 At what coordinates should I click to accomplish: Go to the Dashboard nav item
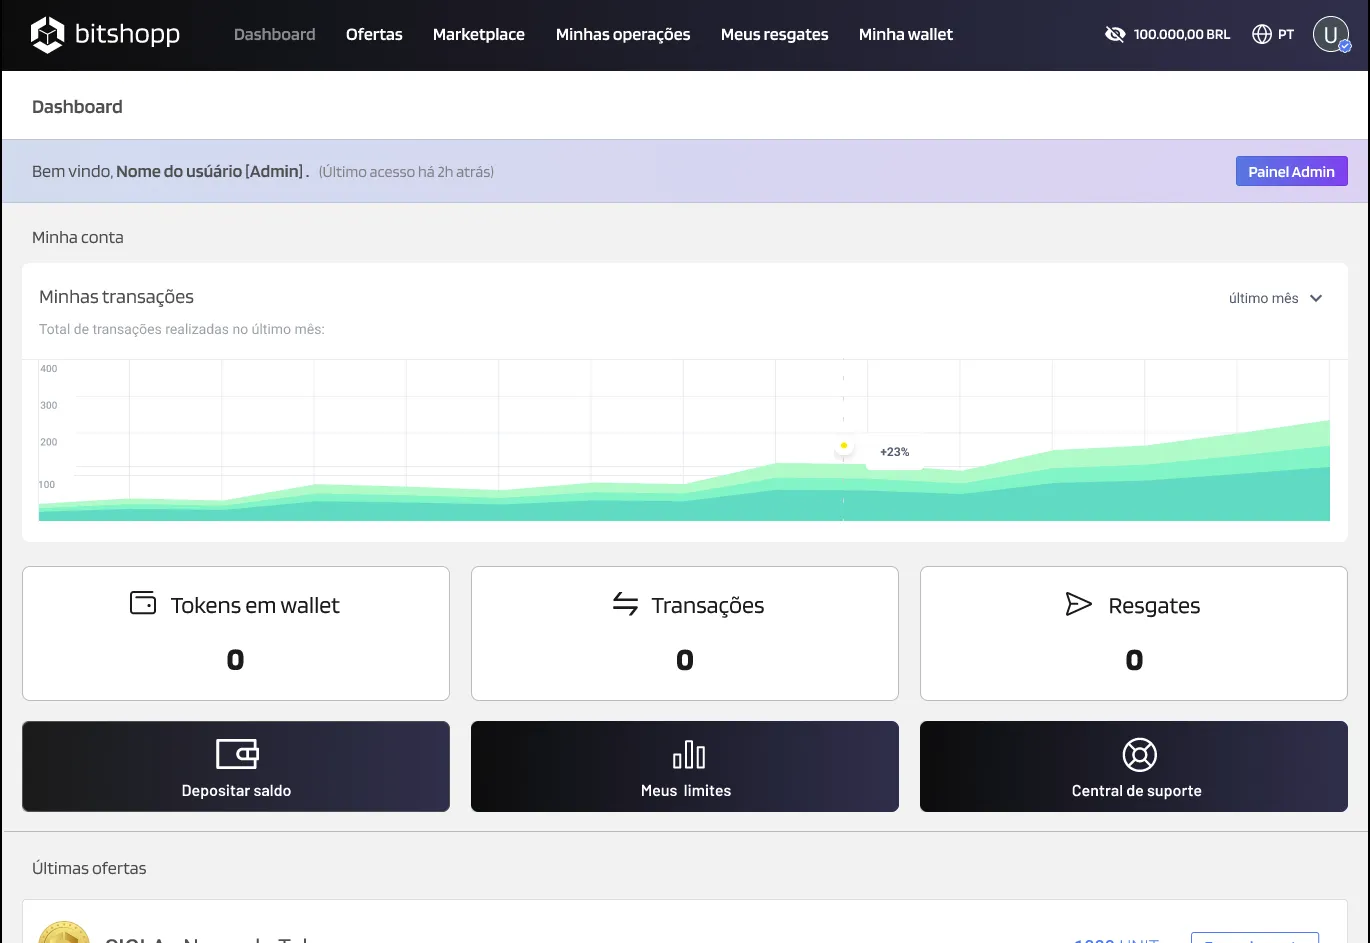point(274,35)
